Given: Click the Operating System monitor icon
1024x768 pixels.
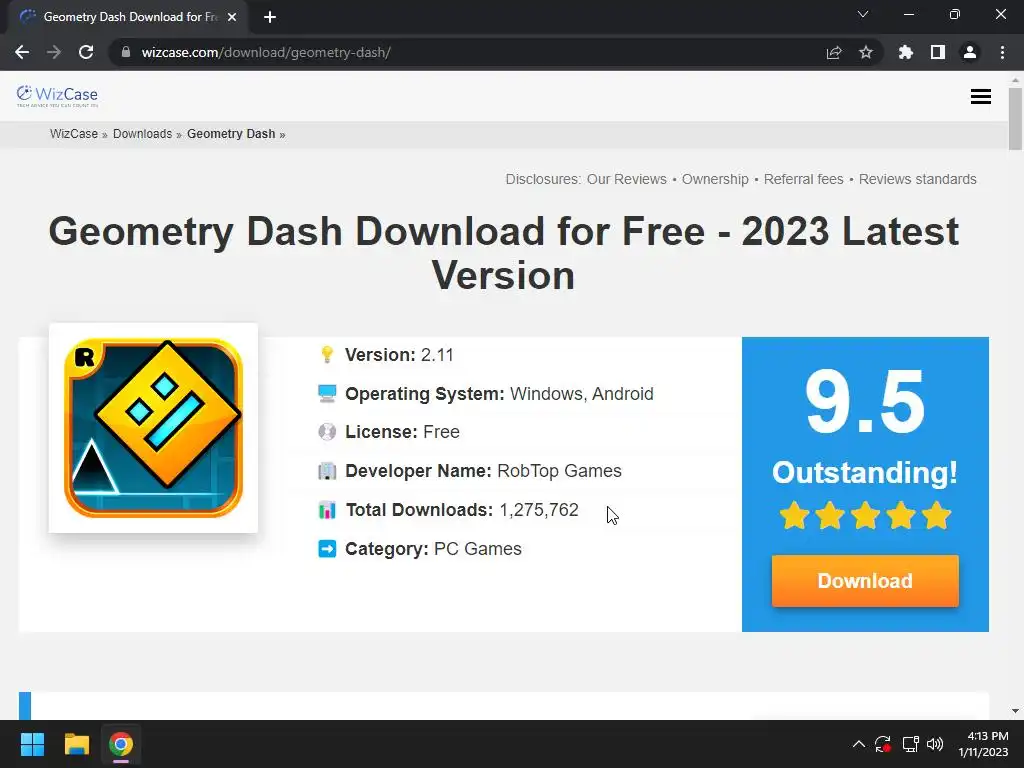Looking at the screenshot, I should (x=327, y=393).
